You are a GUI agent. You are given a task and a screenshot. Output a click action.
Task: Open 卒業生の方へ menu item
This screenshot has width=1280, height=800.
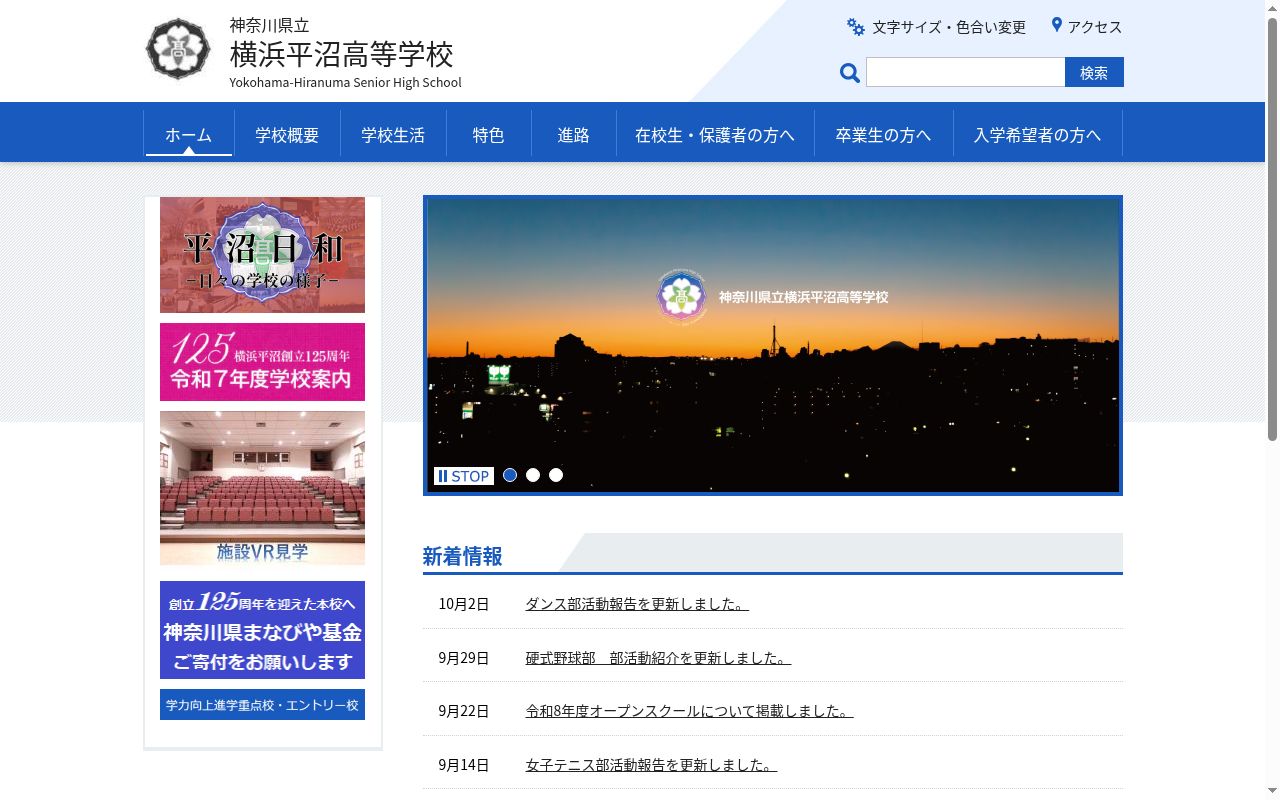884,134
